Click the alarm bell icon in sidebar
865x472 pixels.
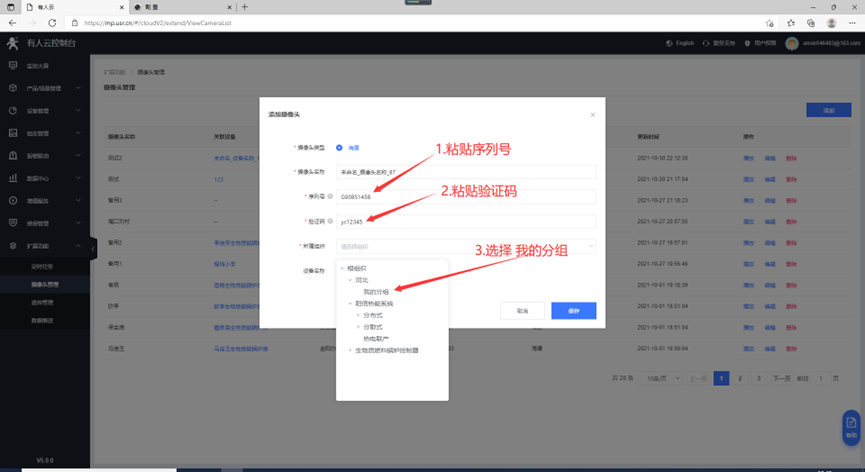coord(13,155)
